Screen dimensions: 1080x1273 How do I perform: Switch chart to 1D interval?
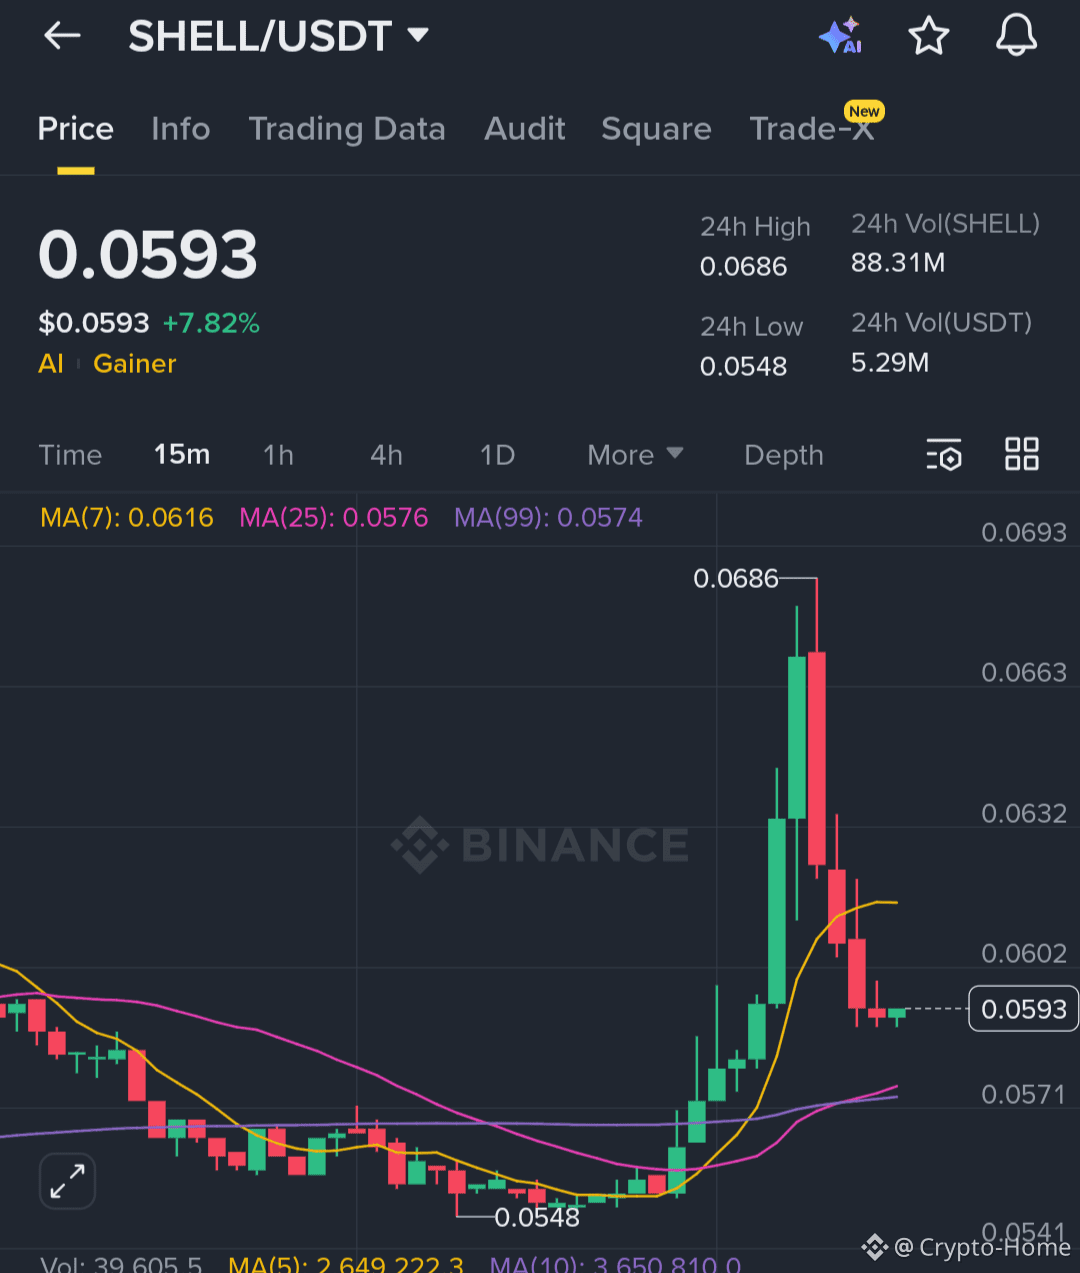pos(497,455)
